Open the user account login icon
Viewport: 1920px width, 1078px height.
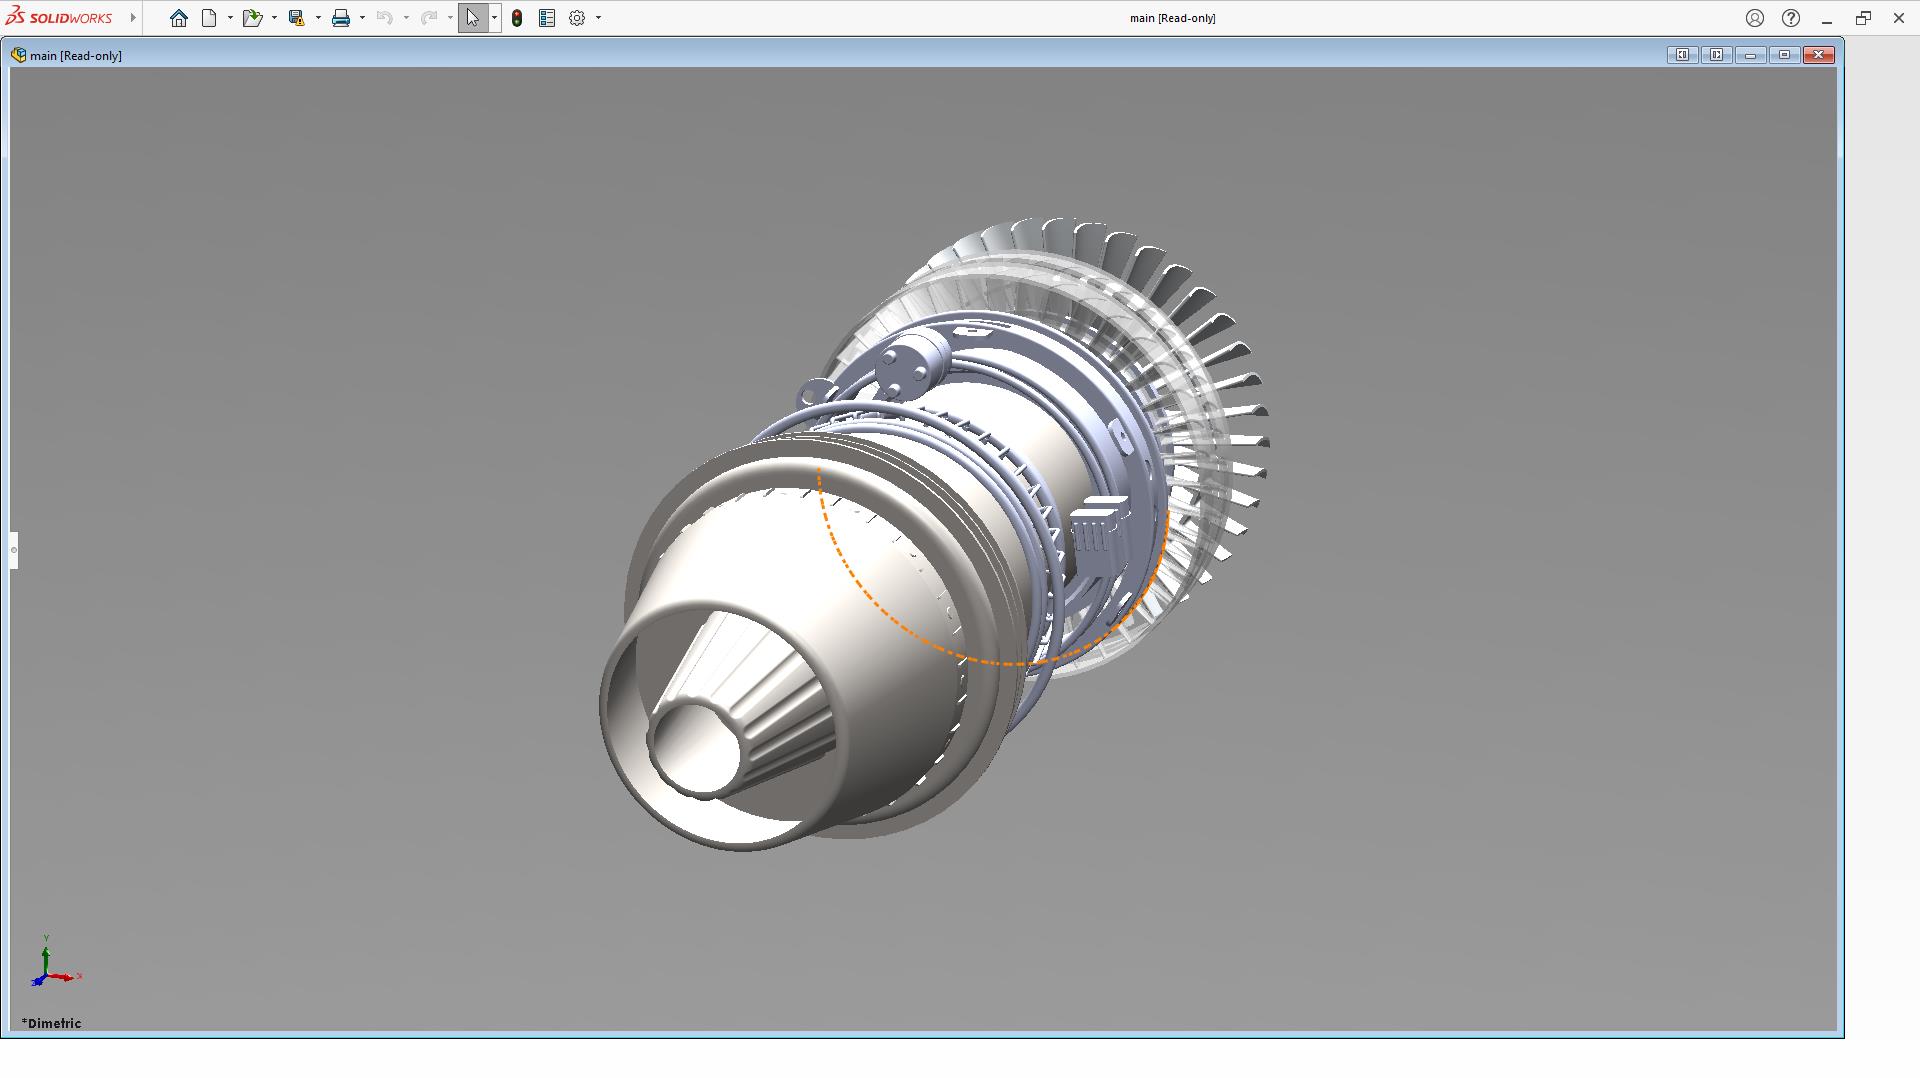(1754, 18)
